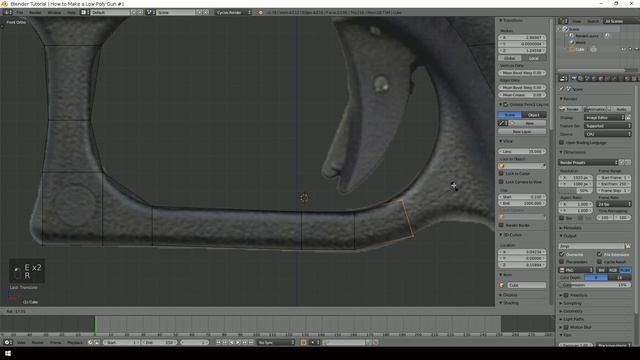Open the Render menu in top bar

[35, 12]
